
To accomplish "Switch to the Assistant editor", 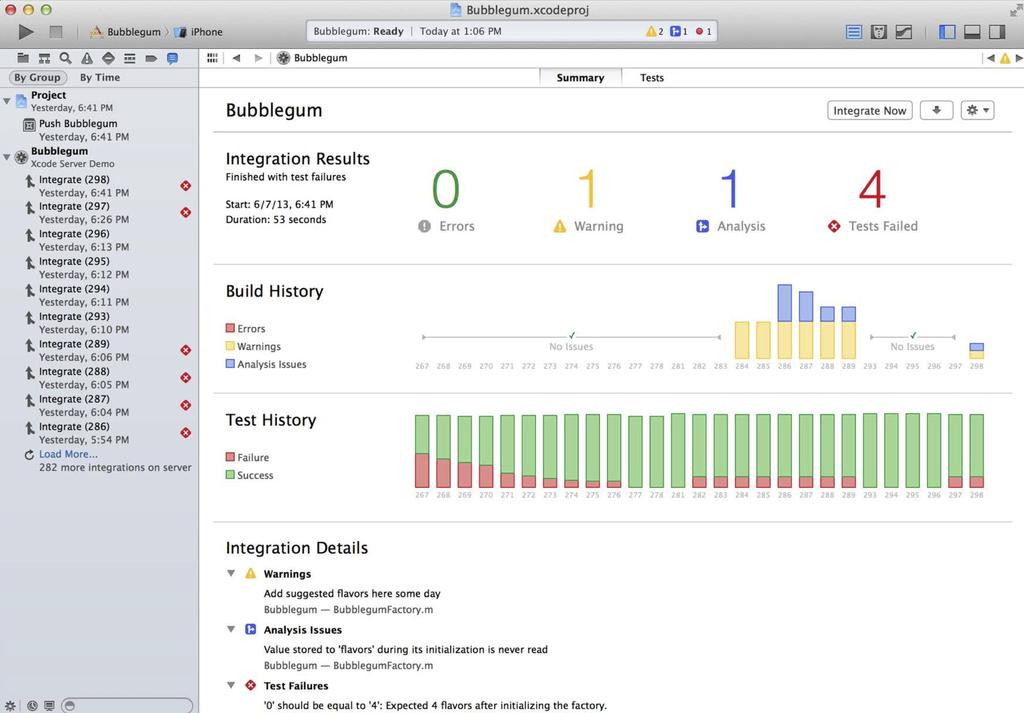I will (x=879, y=31).
